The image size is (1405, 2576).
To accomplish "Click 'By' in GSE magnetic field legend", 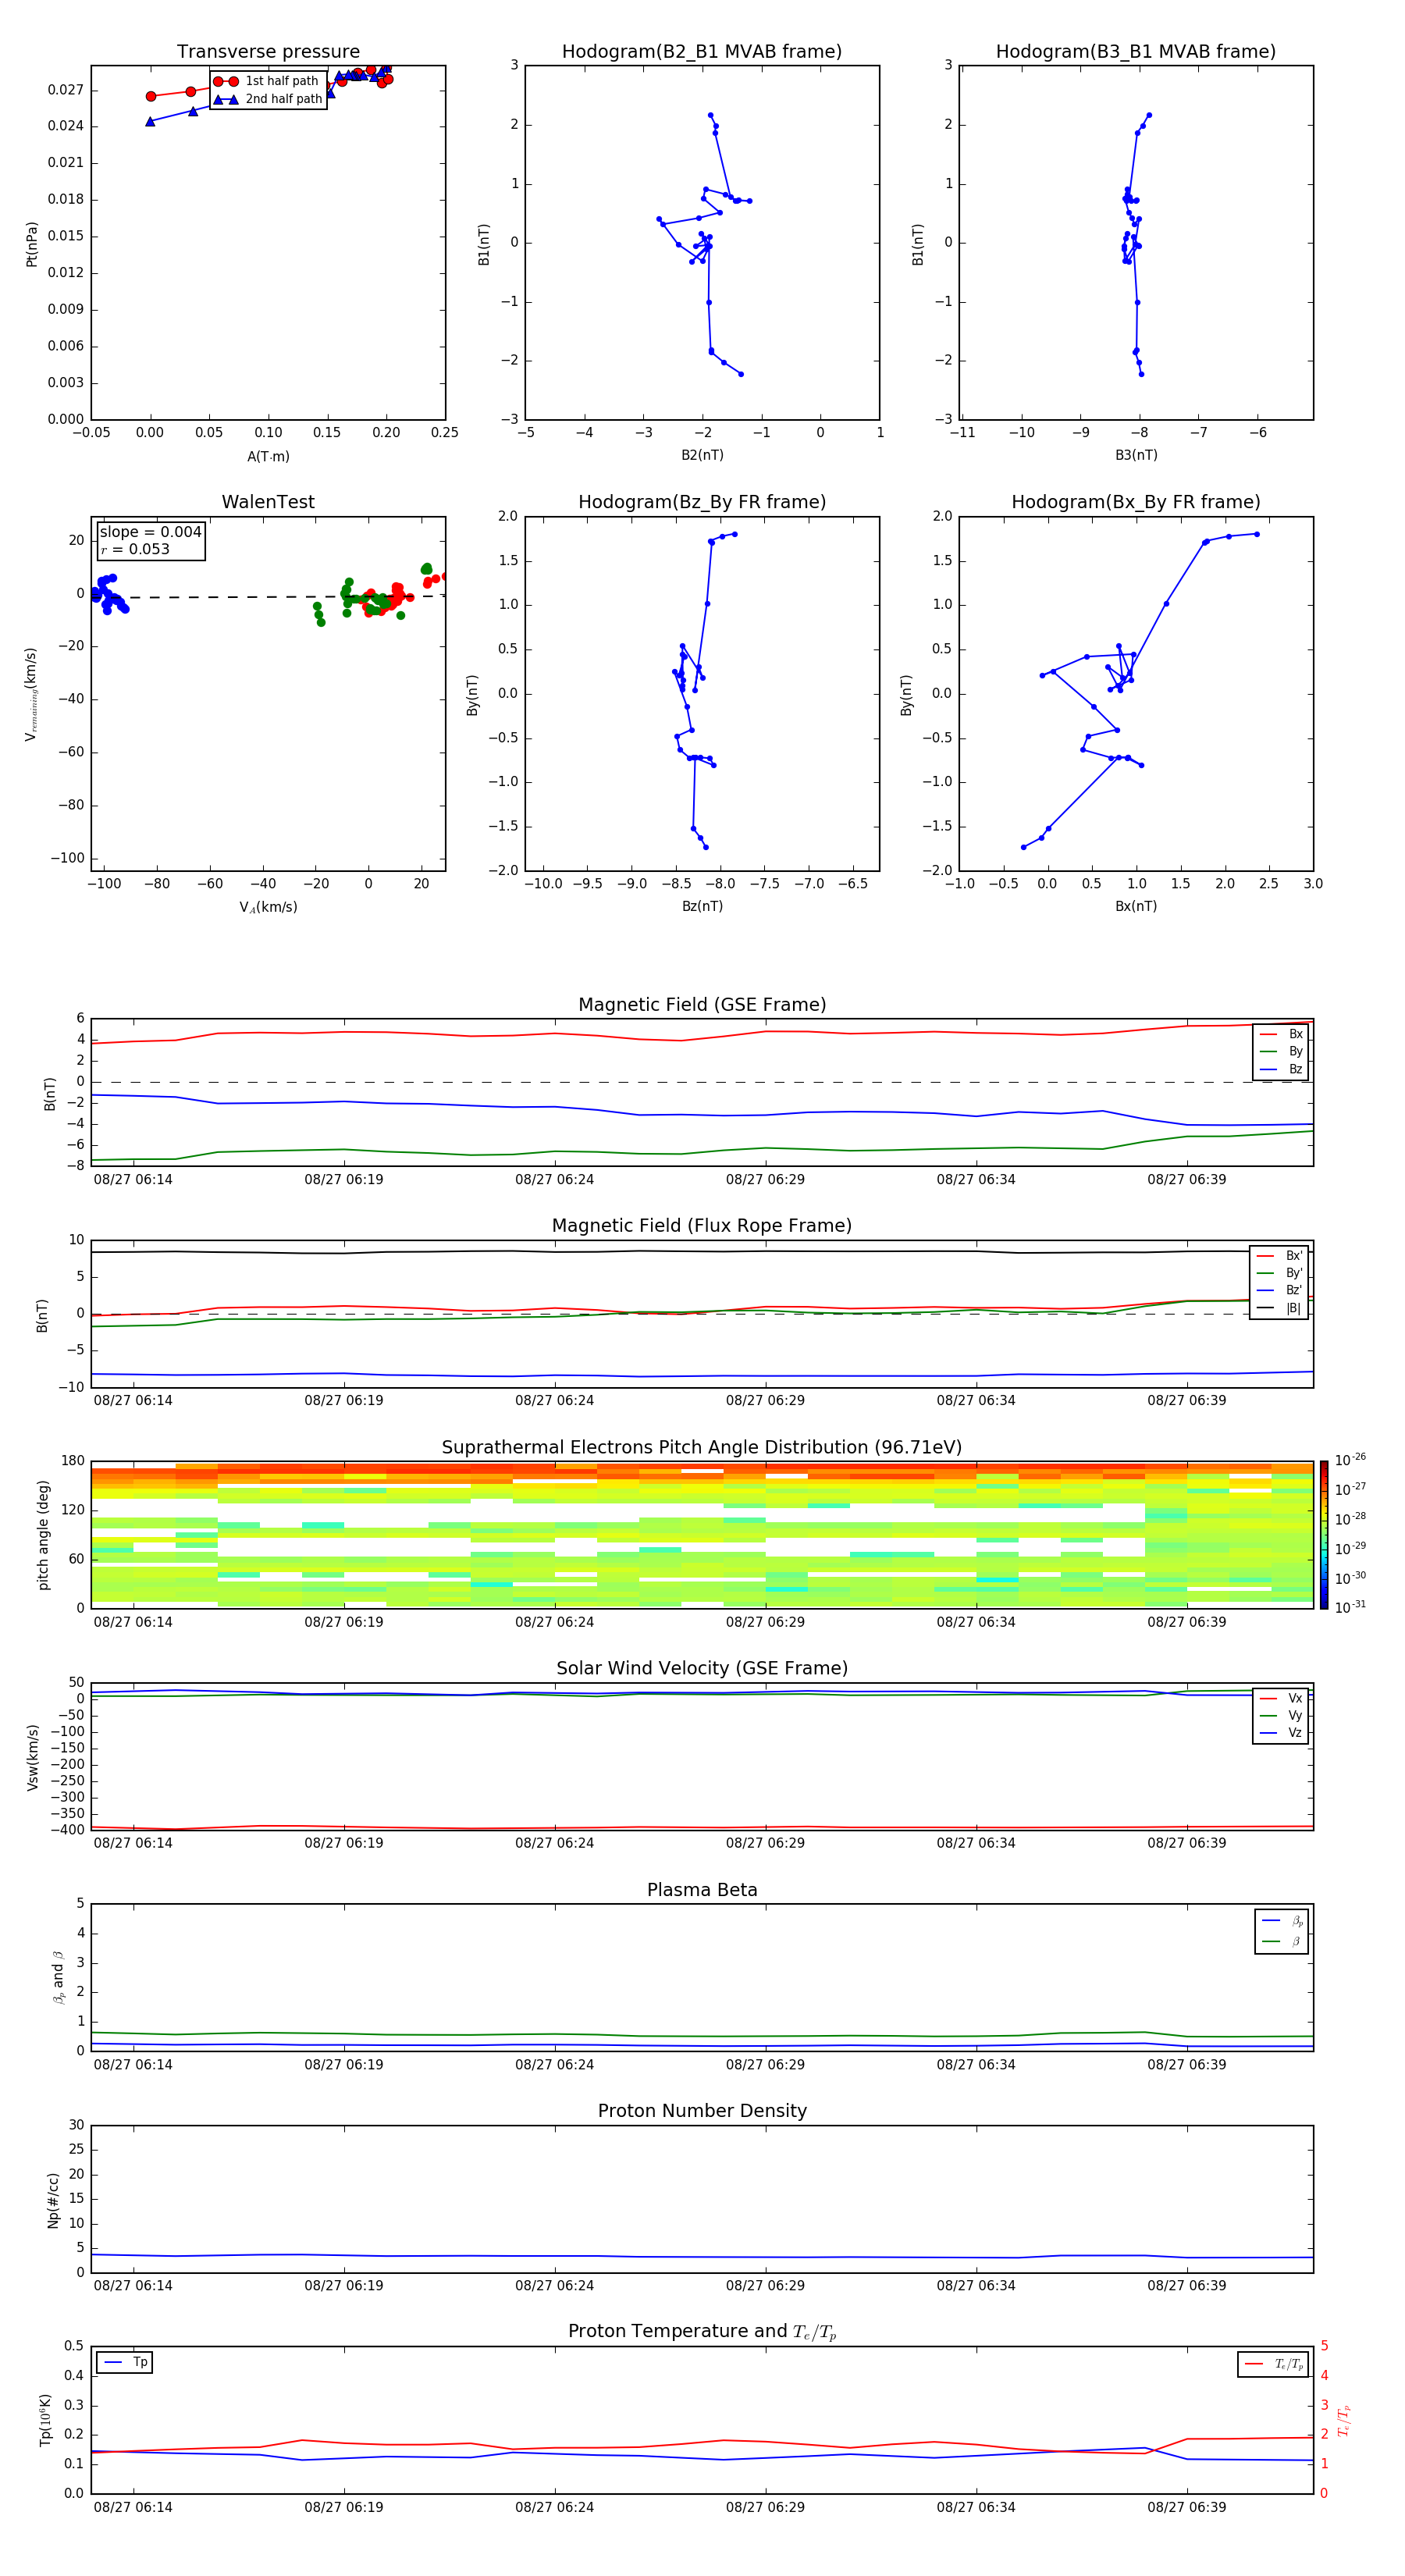I will tap(1296, 1052).
